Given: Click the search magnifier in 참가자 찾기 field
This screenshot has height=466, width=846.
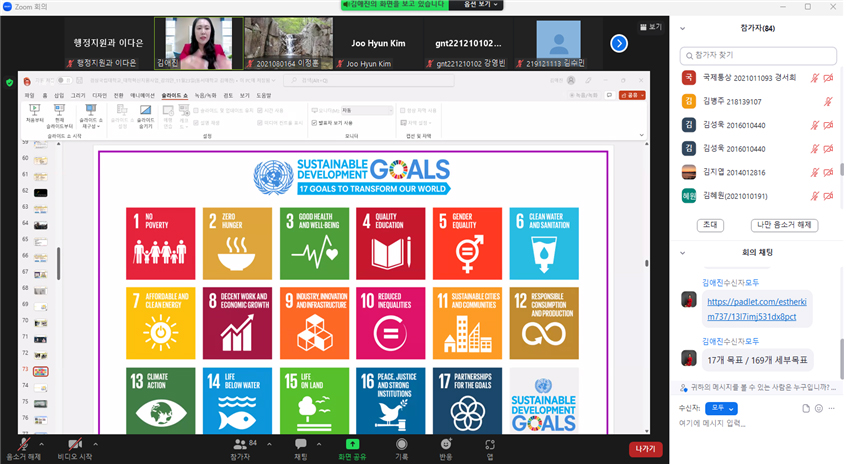Looking at the screenshot, I should pyautogui.click(x=689, y=56).
